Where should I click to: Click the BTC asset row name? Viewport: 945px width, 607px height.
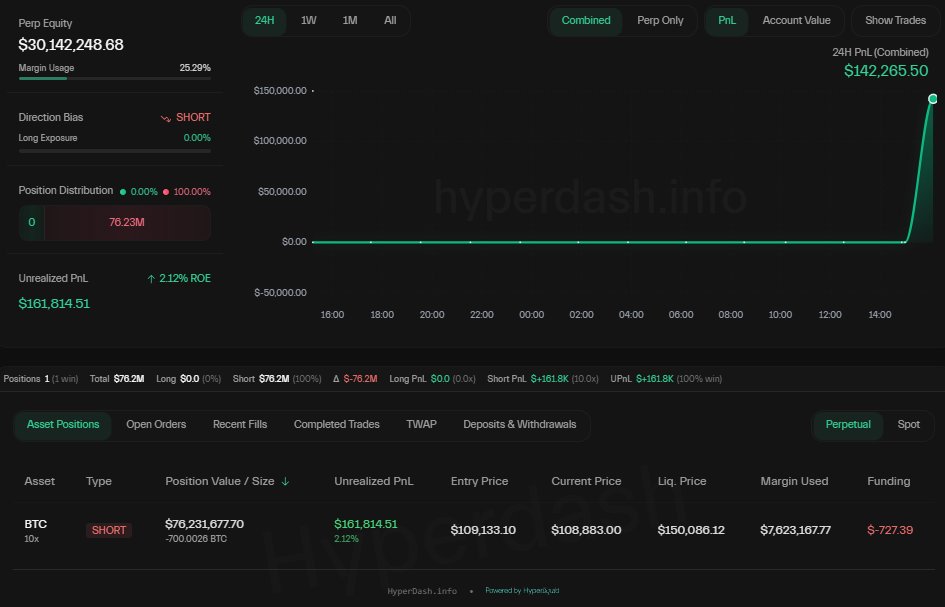click(x=36, y=524)
